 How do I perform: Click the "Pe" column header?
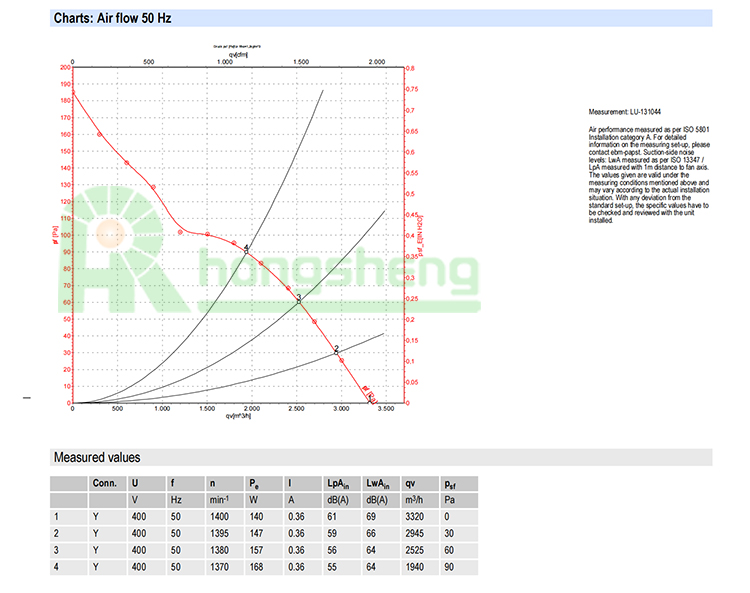click(x=254, y=483)
